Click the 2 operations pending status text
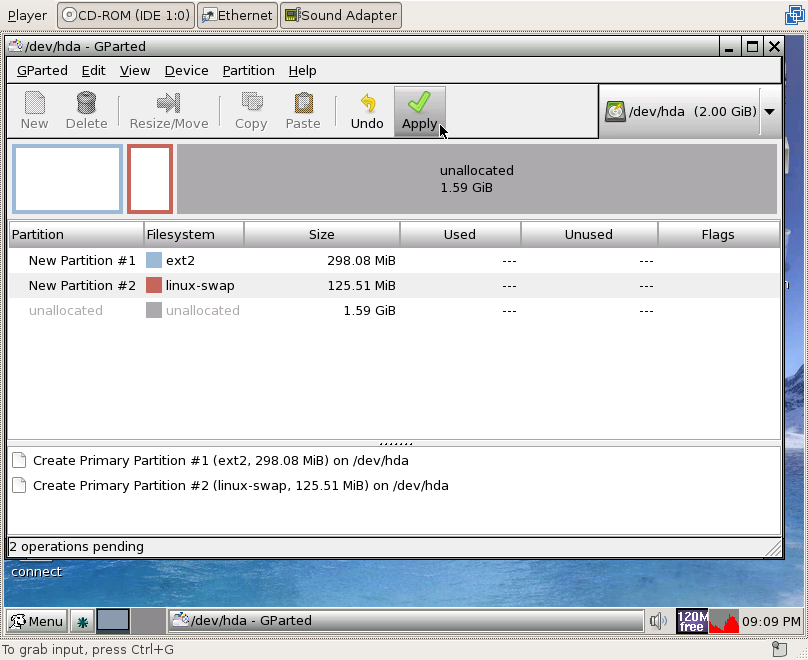Image resolution: width=808 pixels, height=660 pixels. pyautogui.click(x=76, y=547)
